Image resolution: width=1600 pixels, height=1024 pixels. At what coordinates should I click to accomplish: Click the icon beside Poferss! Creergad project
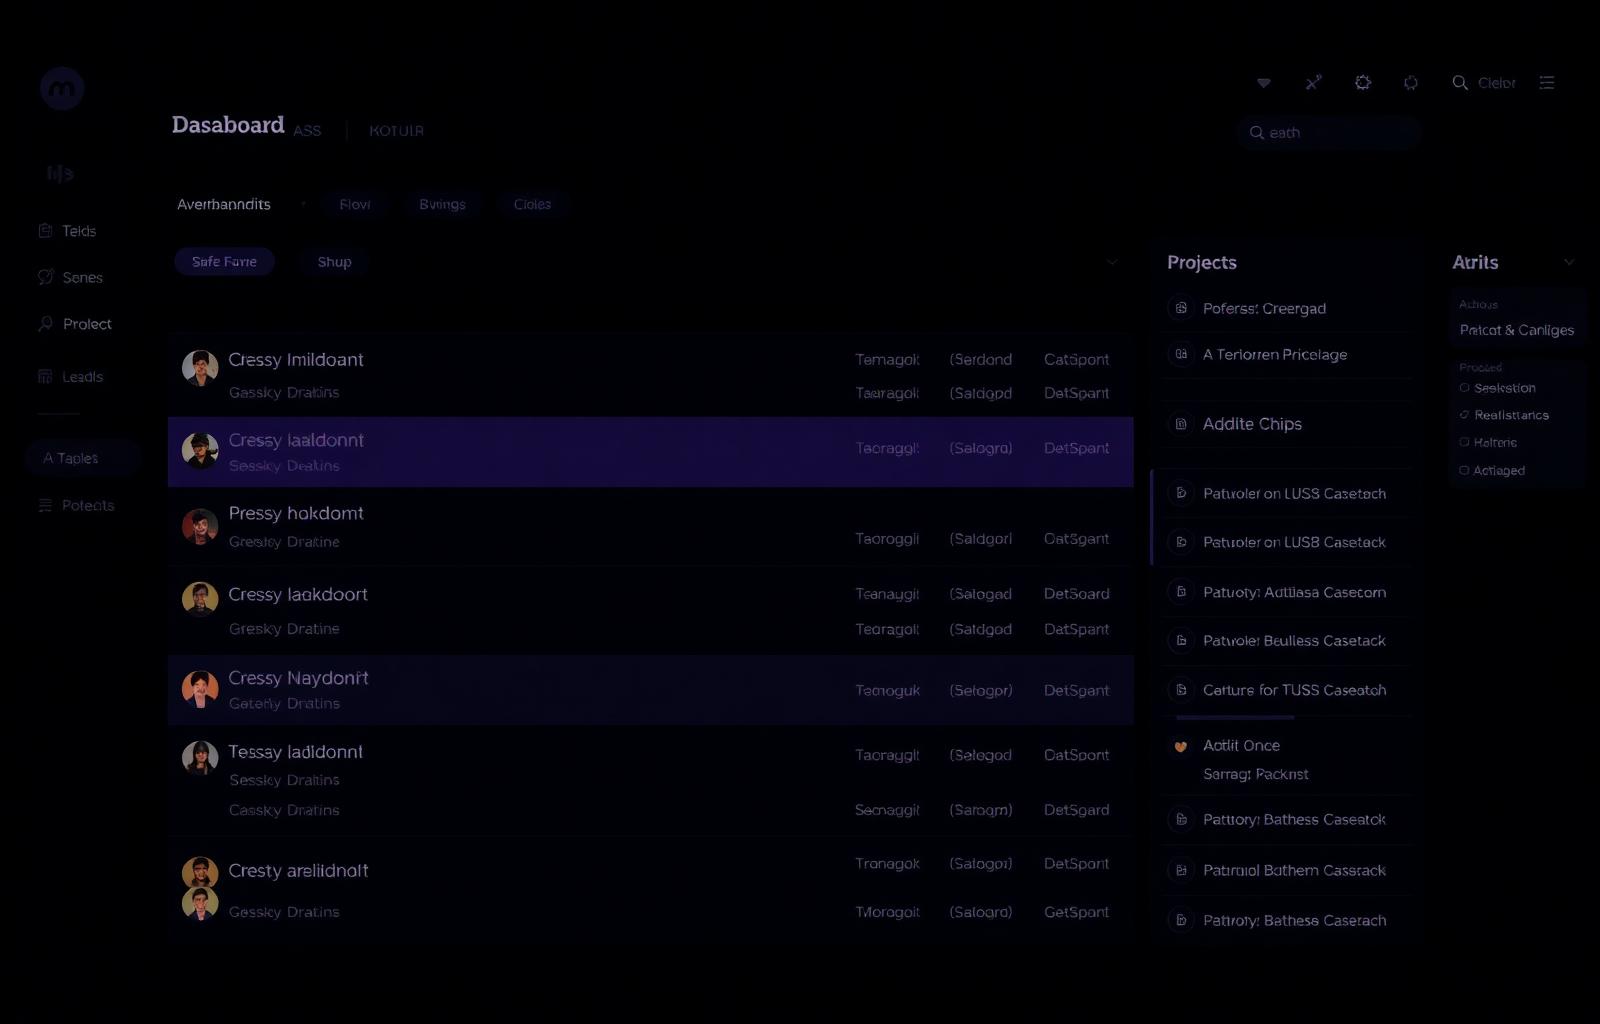point(1181,308)
